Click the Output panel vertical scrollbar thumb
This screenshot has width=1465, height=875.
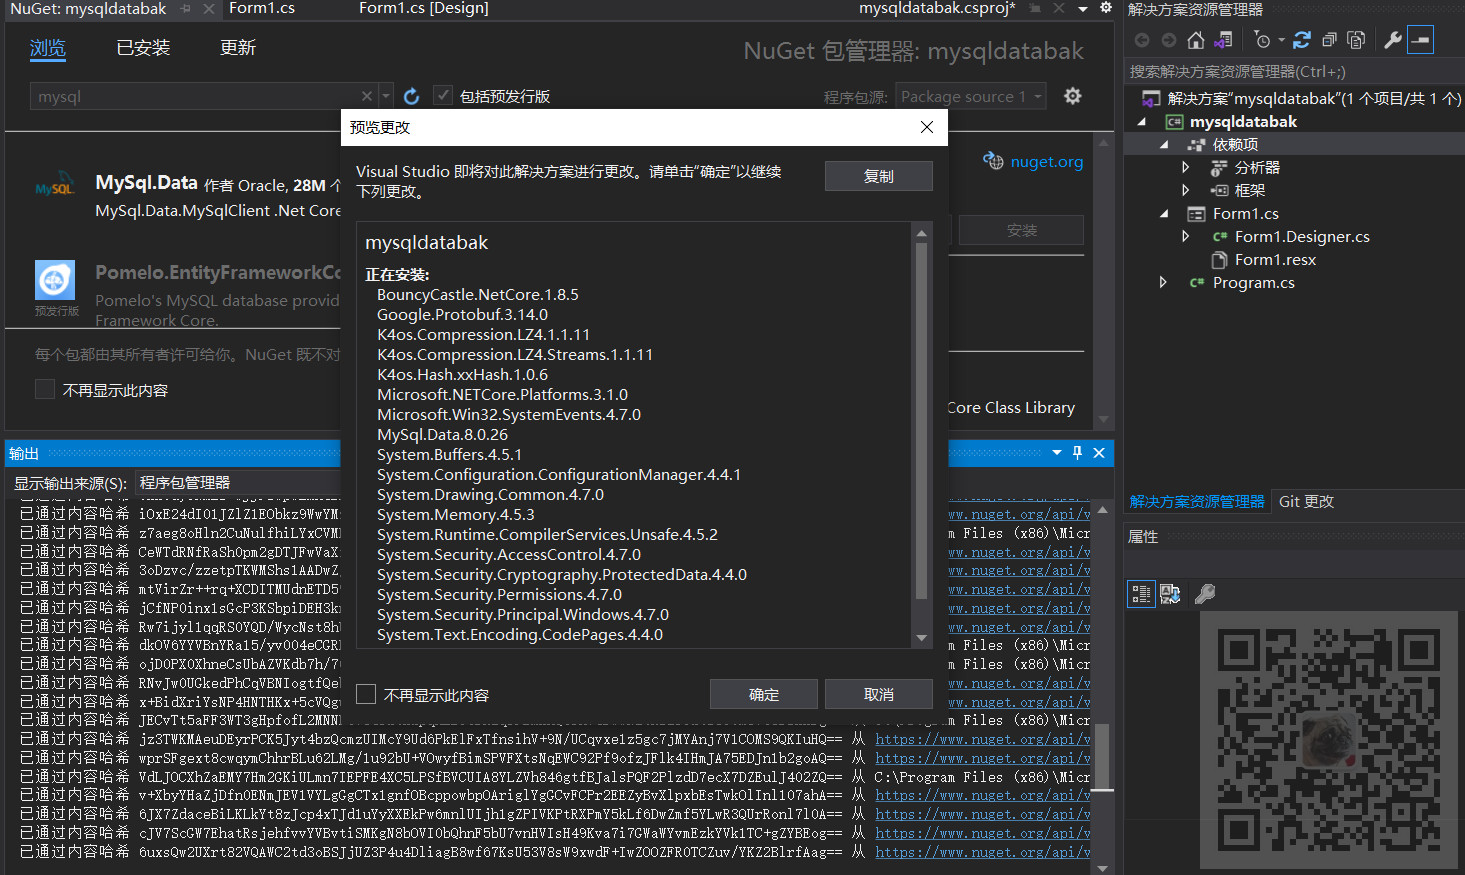point(1102,757)
